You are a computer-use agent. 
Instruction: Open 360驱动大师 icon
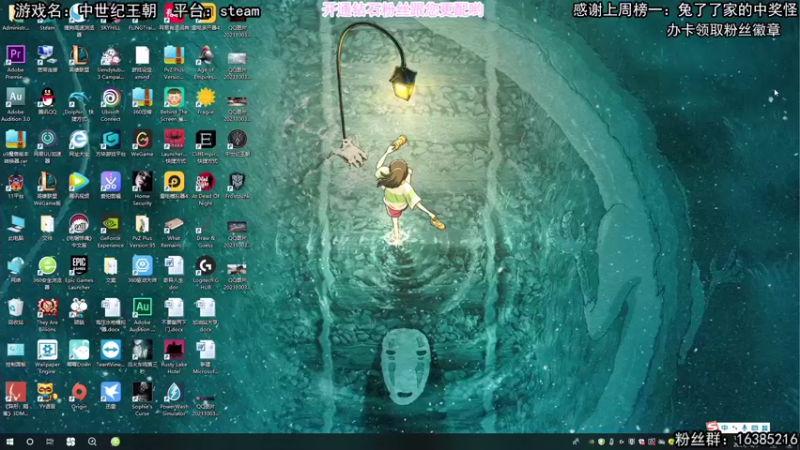(x=142, y=266)
